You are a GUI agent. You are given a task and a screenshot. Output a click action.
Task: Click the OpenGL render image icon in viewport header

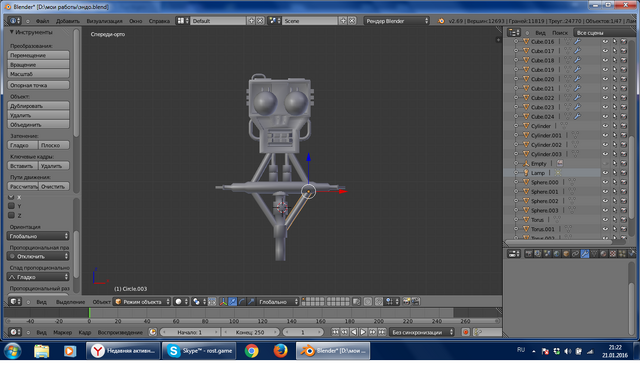406,302
